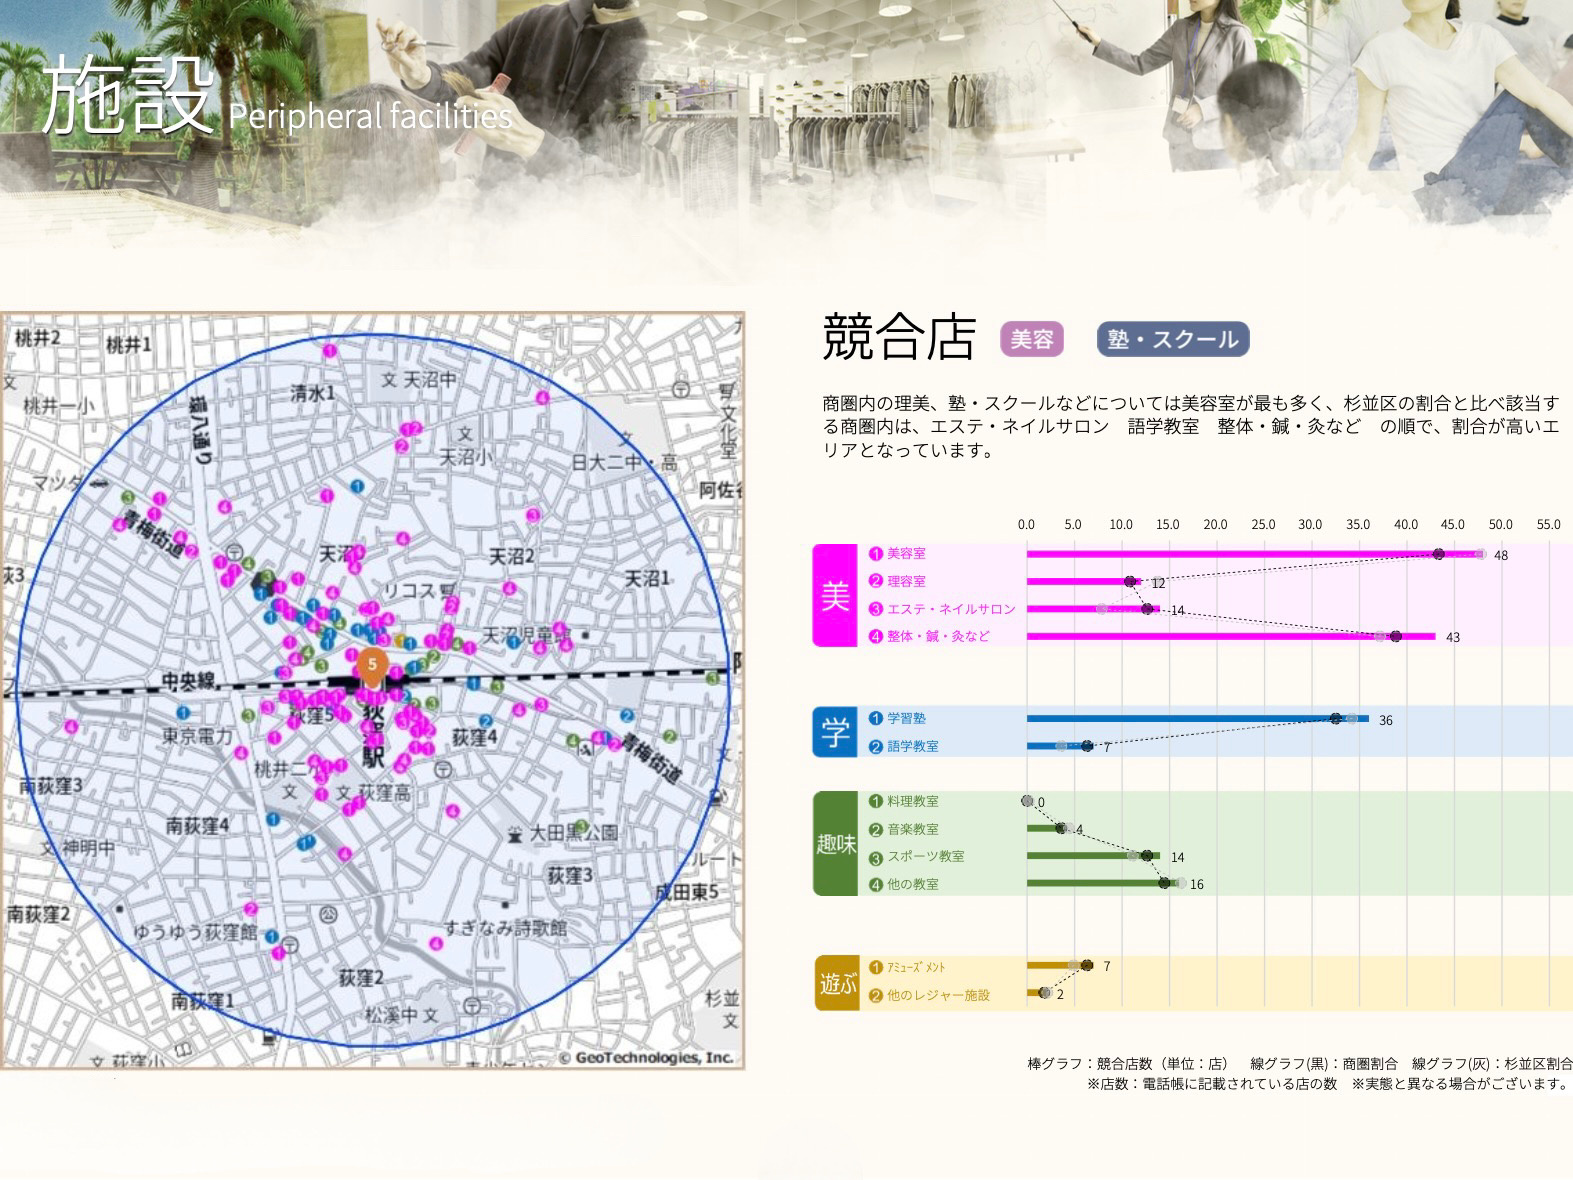Click the エステ・ネイルサロン chart label
The width and height of the screenshot is (1573, 1180).
tap(950, 609)
